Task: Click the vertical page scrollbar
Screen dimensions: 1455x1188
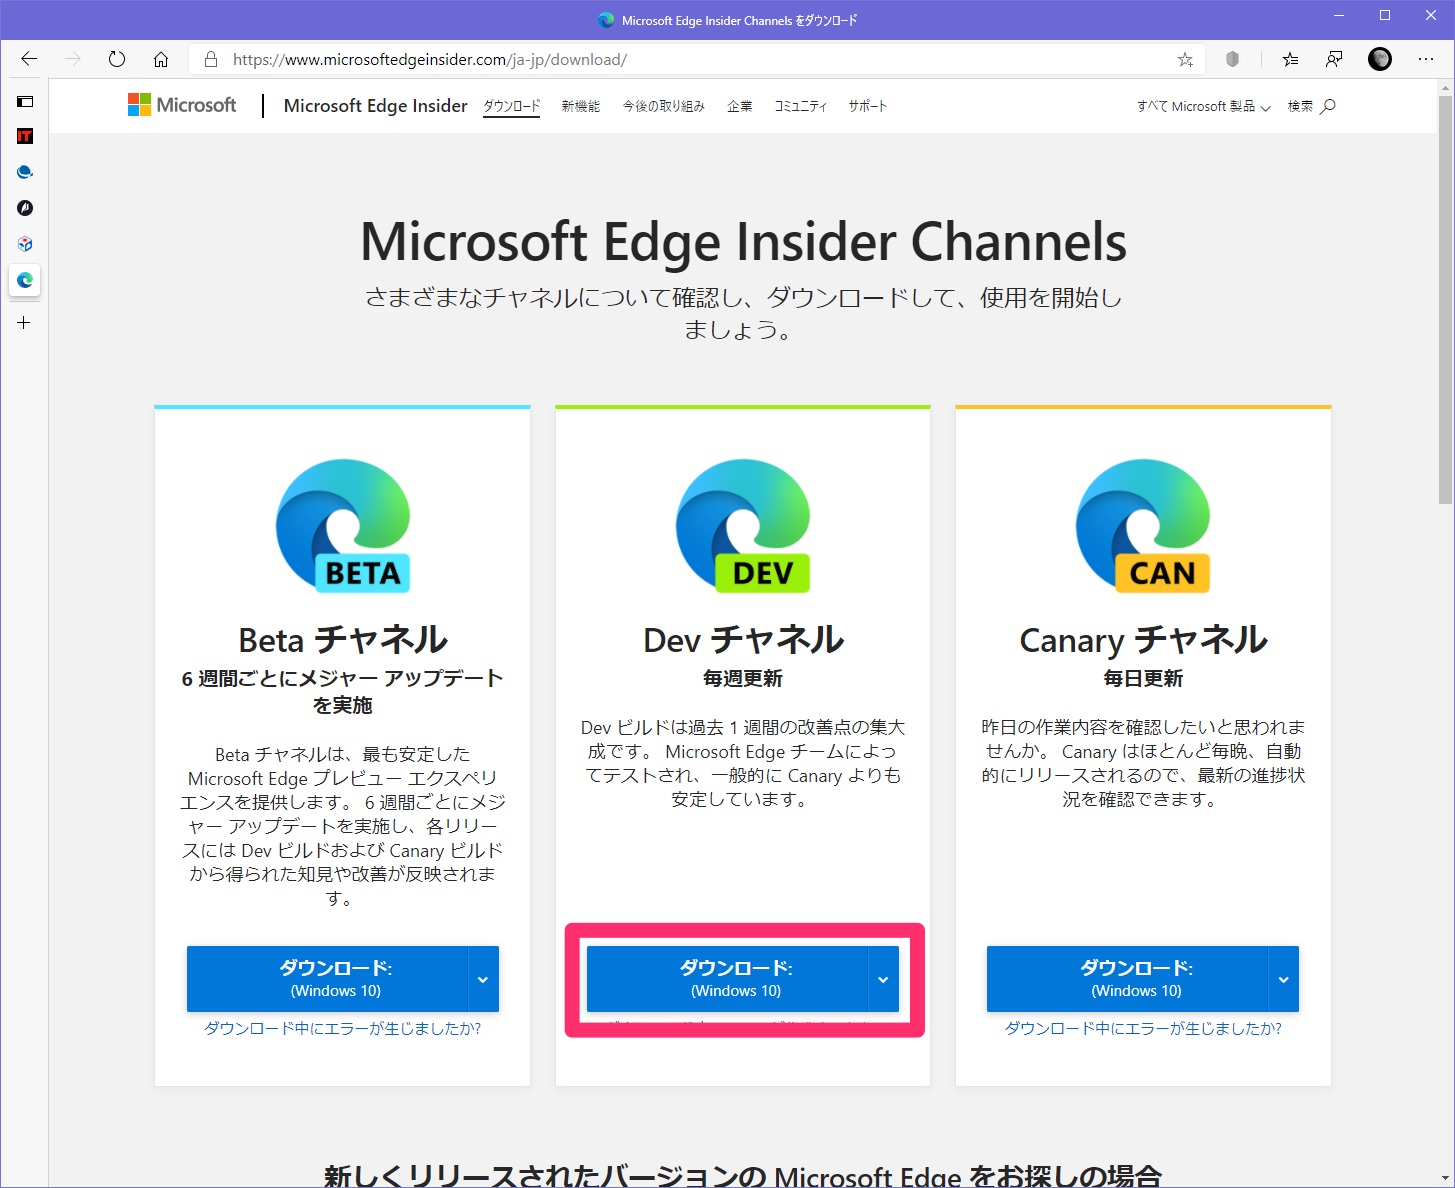Action: (1446, 300)
